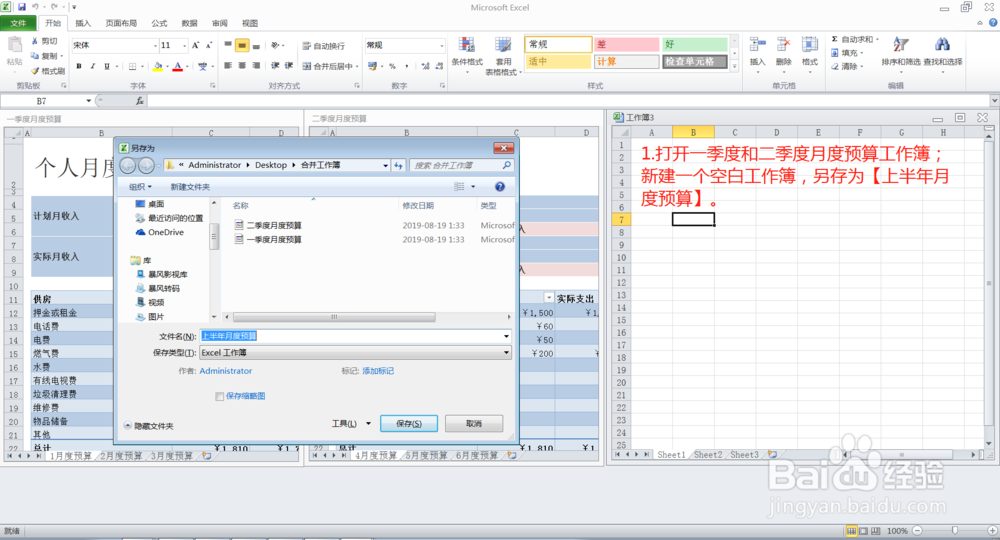This screenshot has width=1000, height=540.
Task: Click the help icon in Save As dialog
Action: (x=500, y=187)
